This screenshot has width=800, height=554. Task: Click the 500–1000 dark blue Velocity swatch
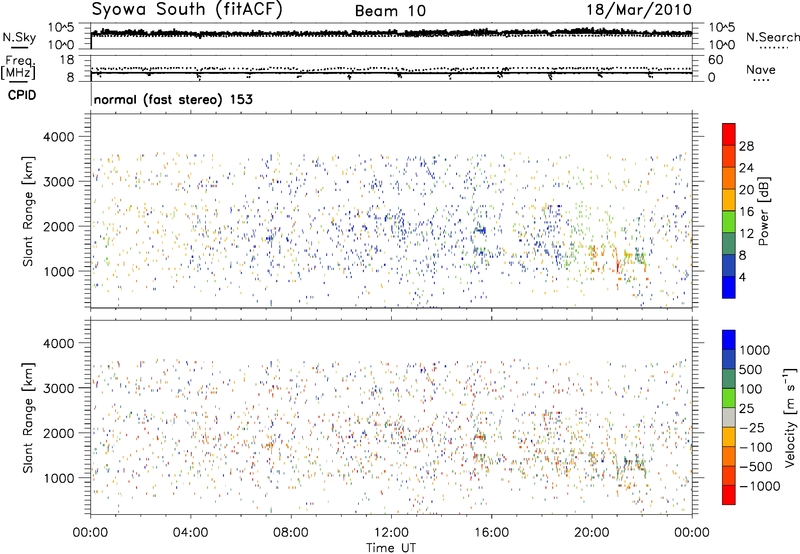click(x=729, y=359)
